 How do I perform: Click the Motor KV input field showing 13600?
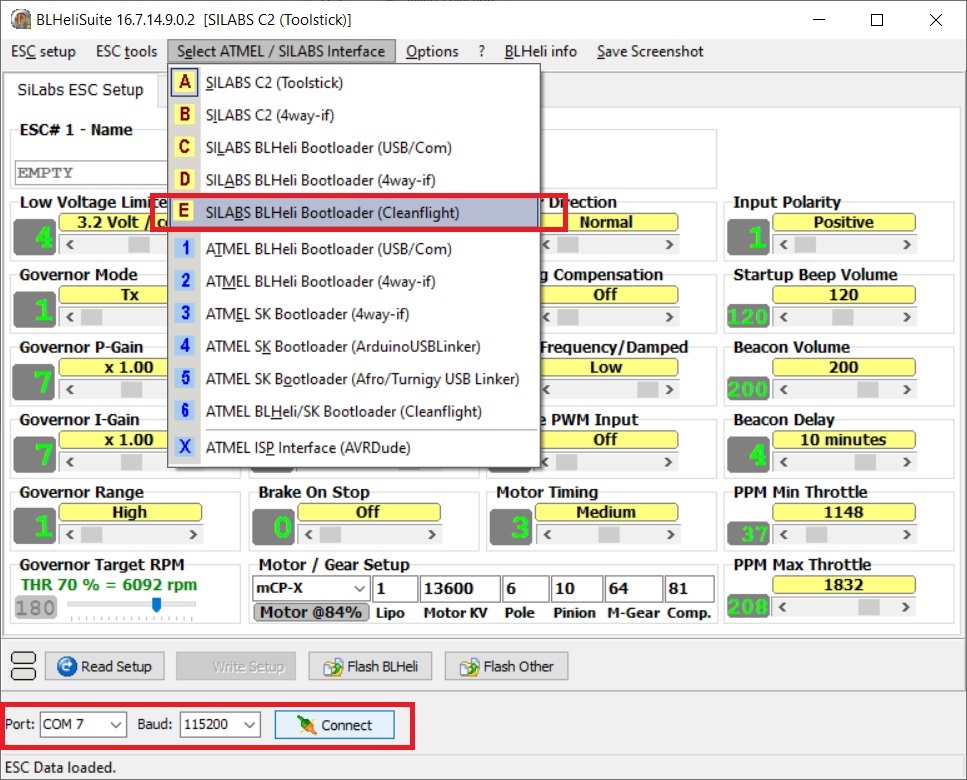(x=459, y=588)
